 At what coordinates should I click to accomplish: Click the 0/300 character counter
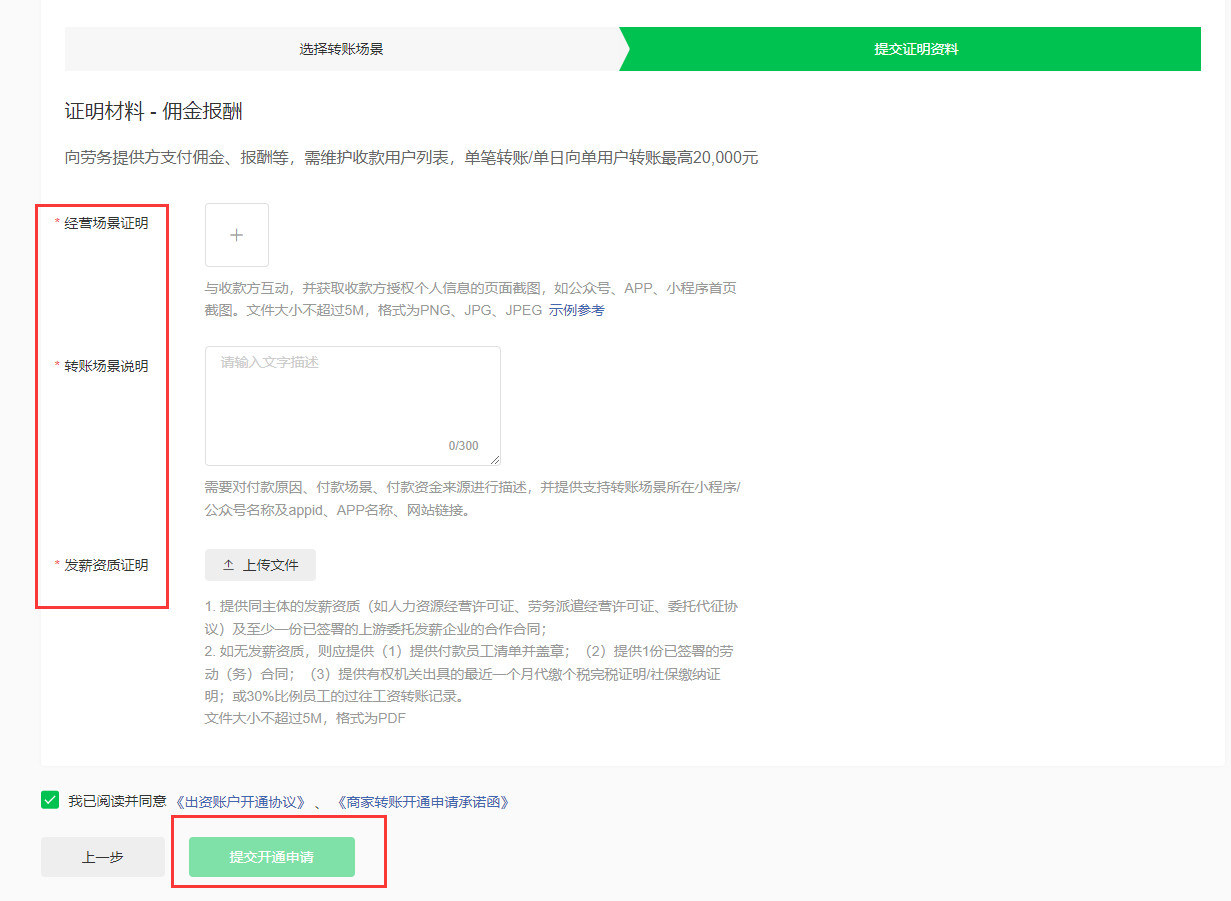[x=463, y=446]
